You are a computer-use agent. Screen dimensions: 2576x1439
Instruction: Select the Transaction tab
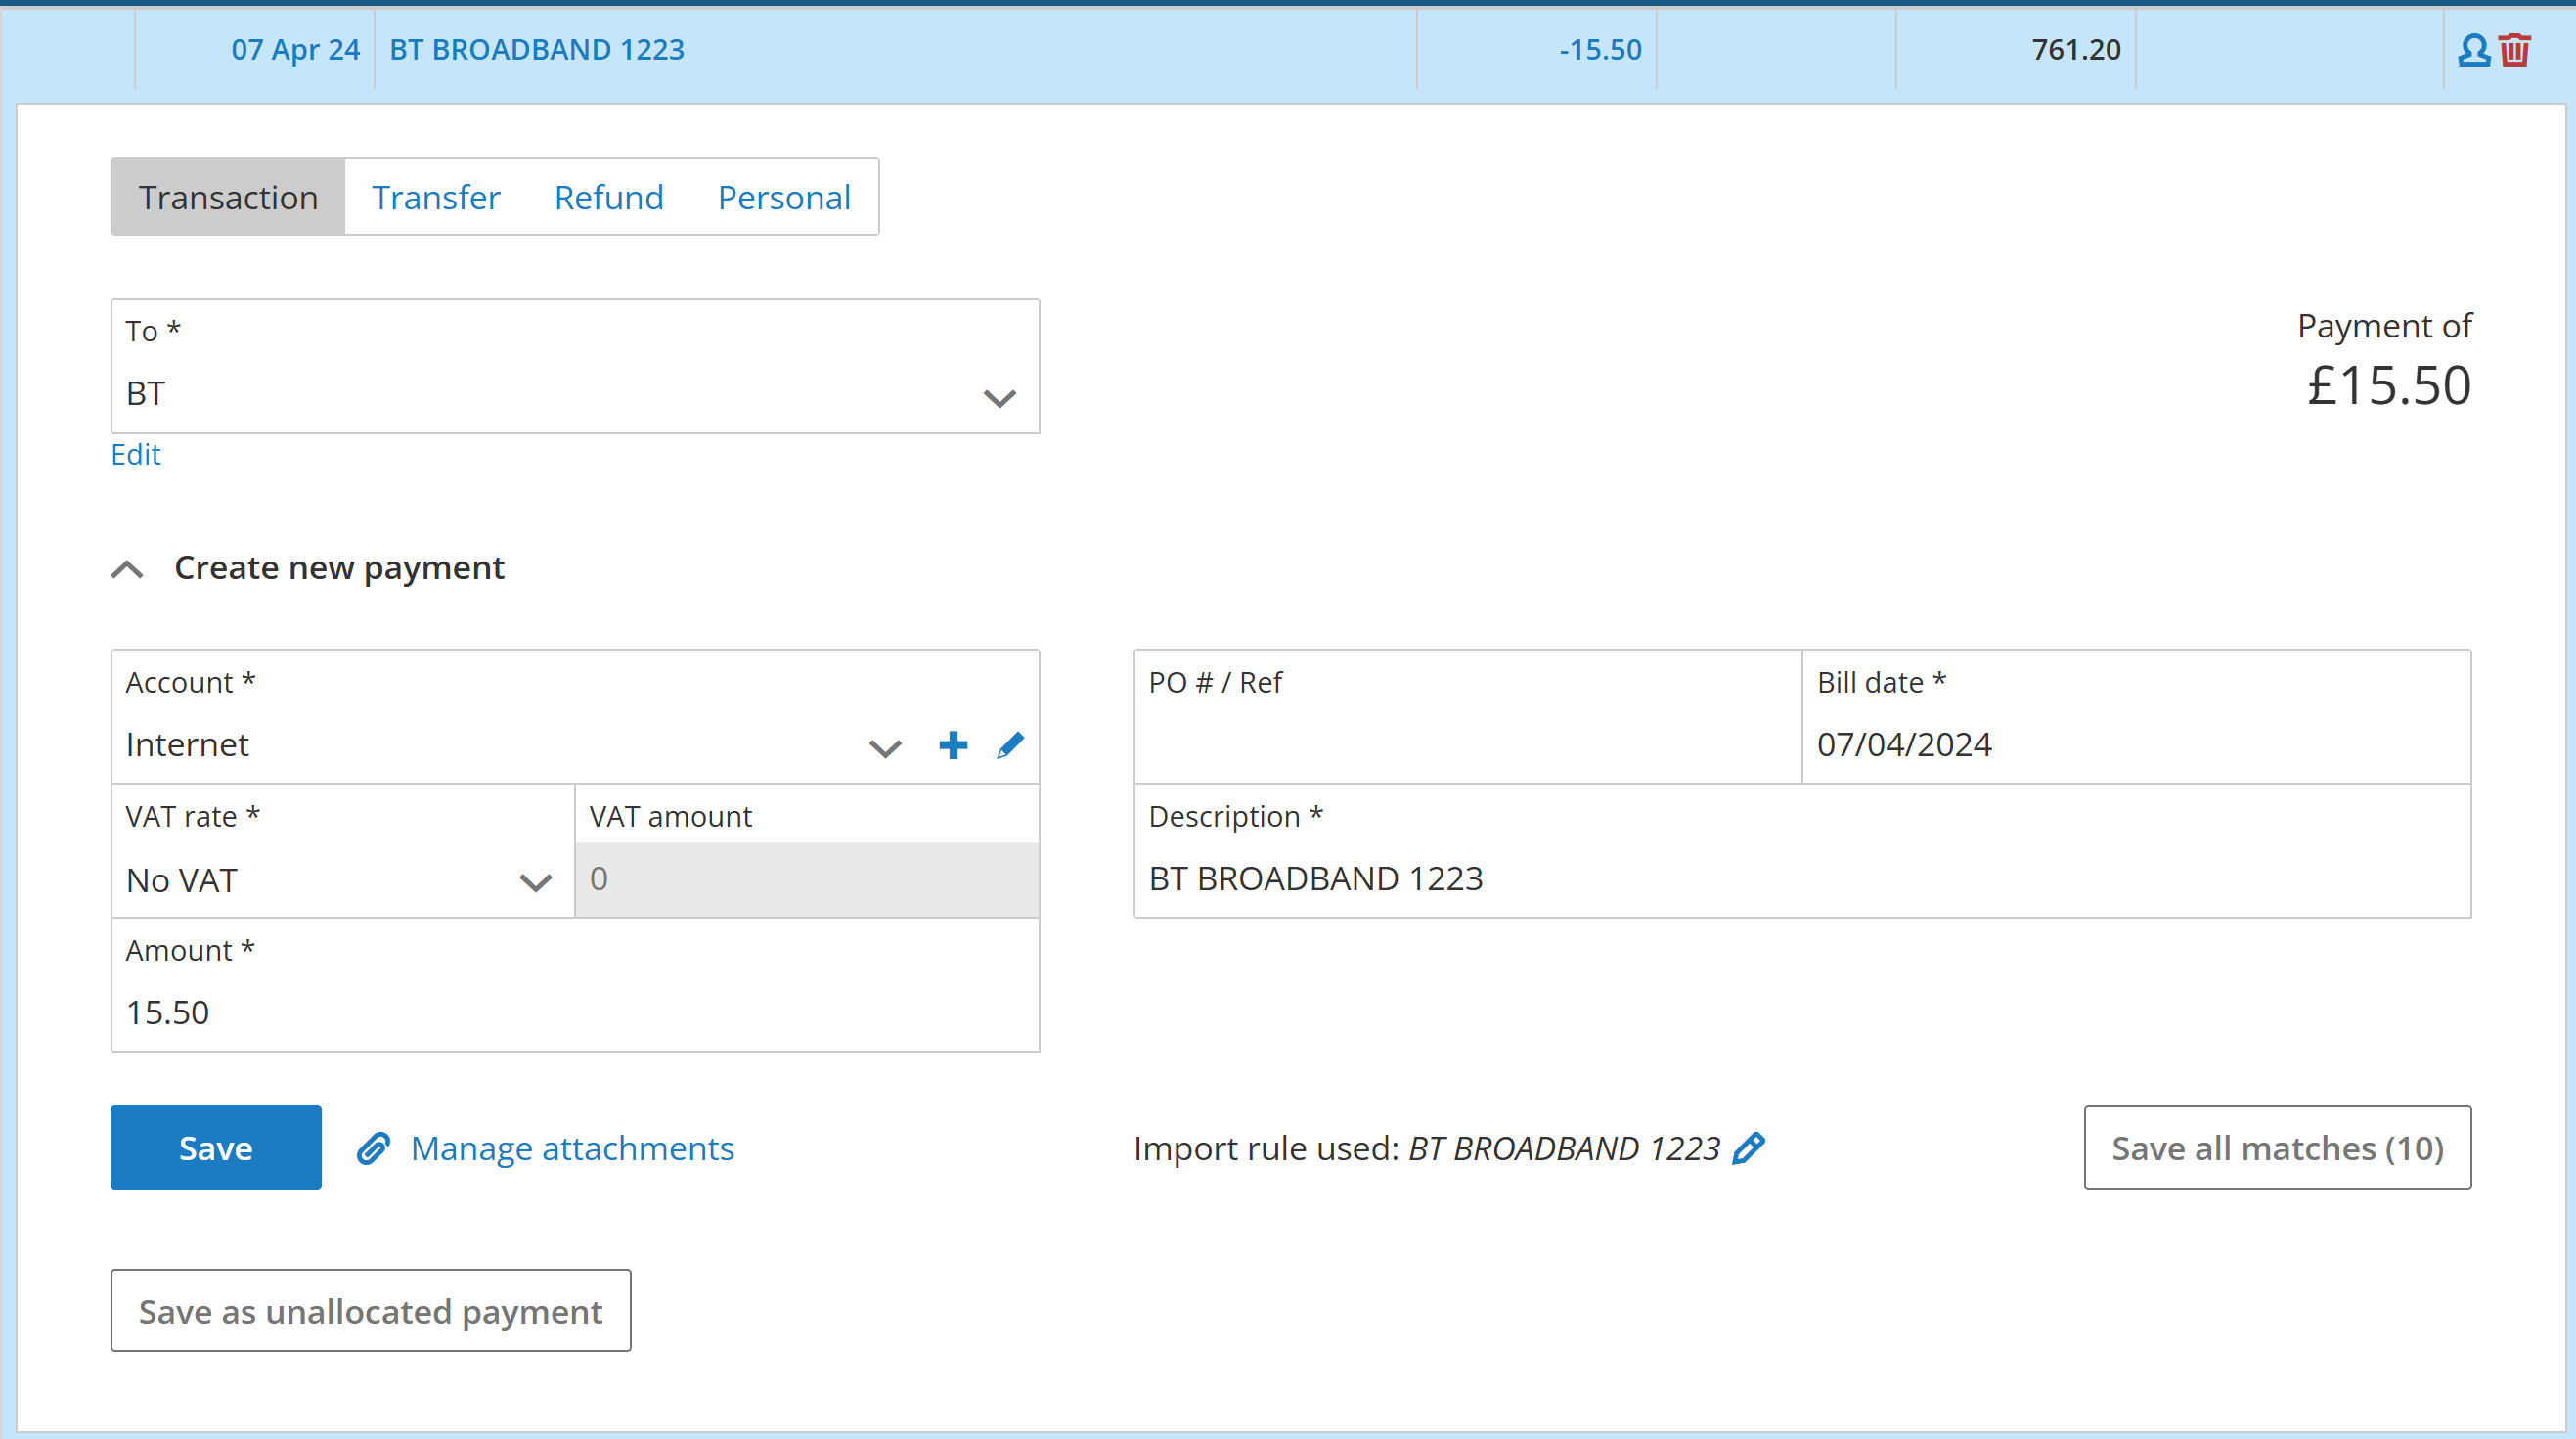click(x=228, y=197)
